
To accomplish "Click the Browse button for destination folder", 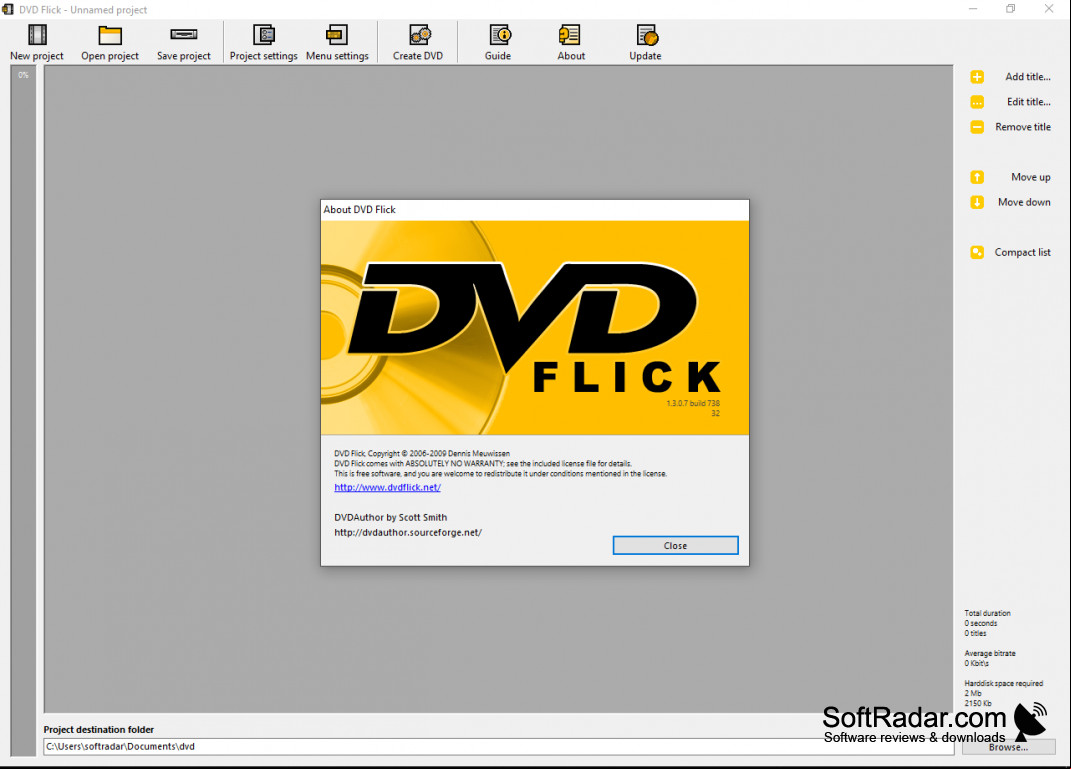I will [1008, 747].
